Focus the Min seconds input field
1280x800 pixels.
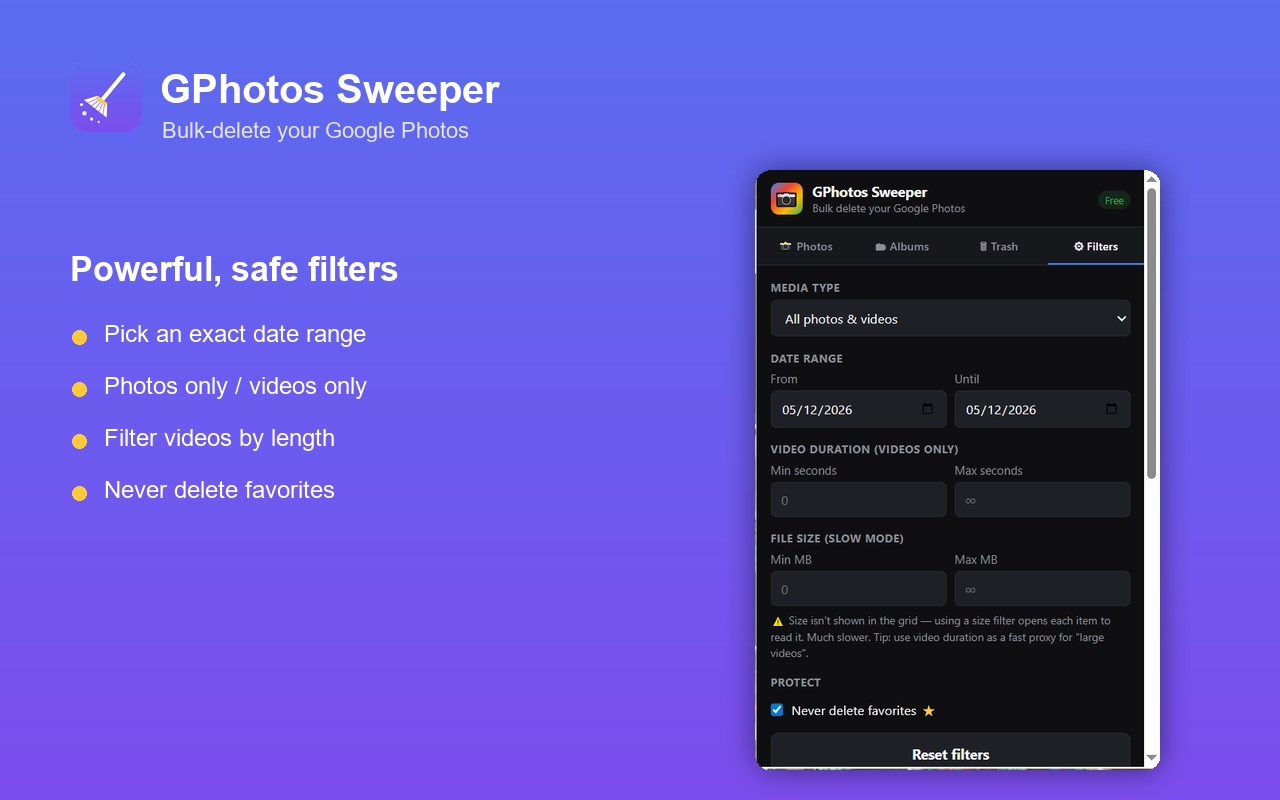coord(858,500)
